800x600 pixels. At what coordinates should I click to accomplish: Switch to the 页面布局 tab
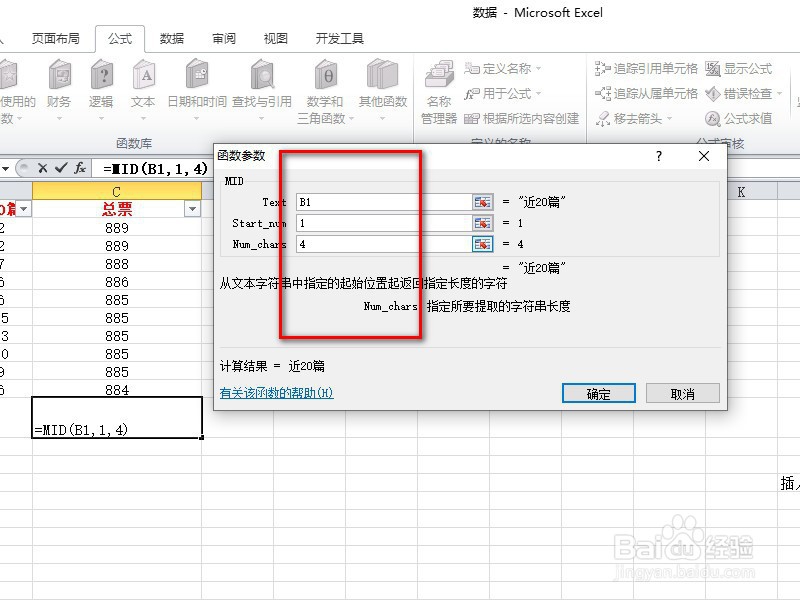pyautogui.click(x=56, y=39)
